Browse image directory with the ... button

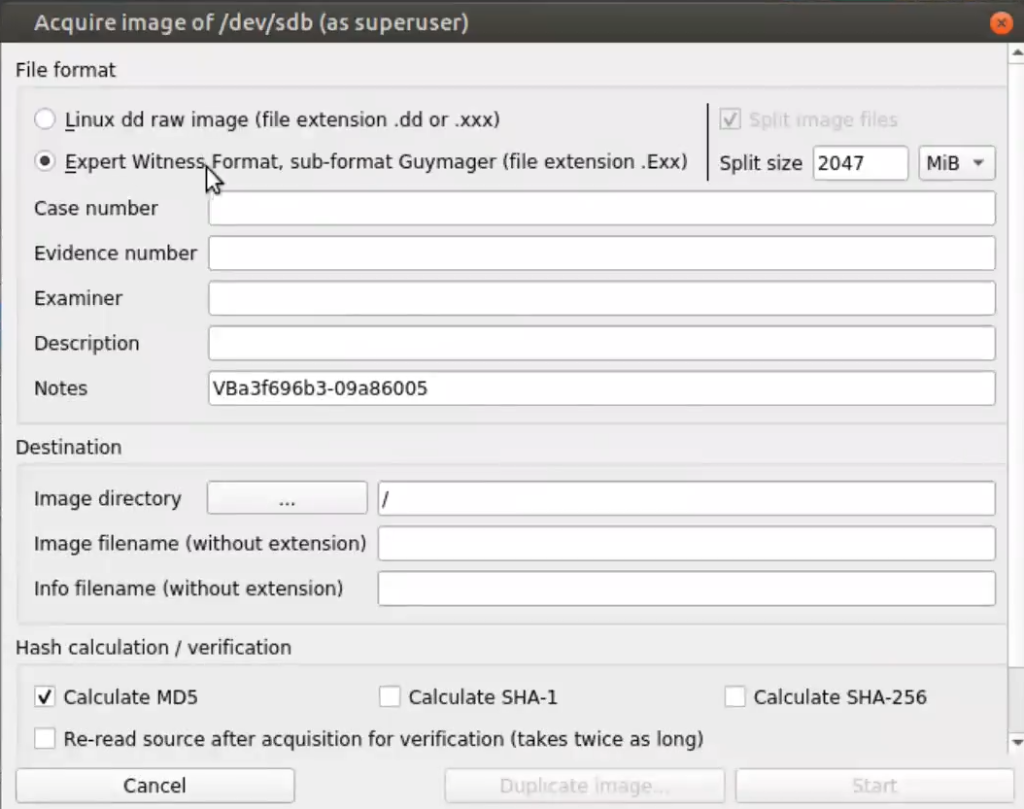(x=287, y=499)
